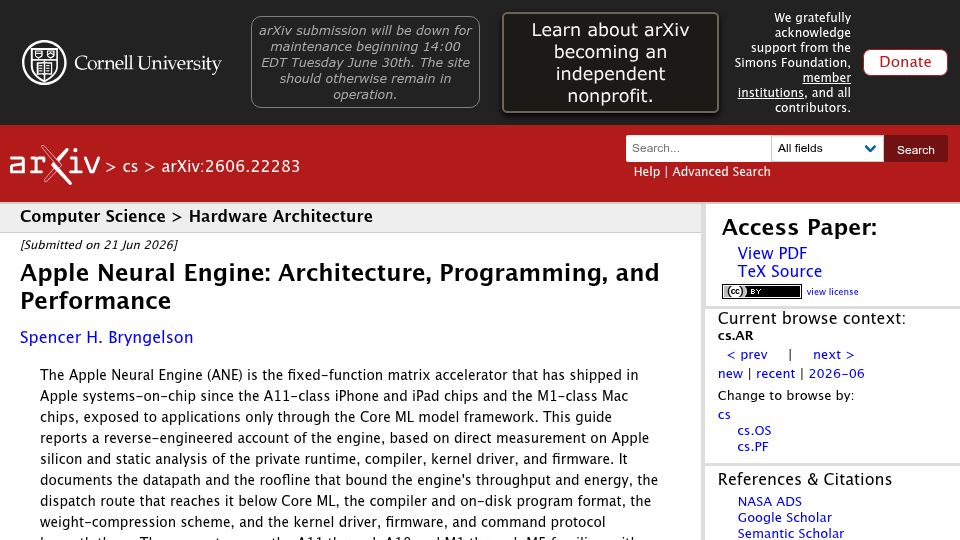Open the new listings link
This screenshot has width=960, height=540.
point(730,373)
